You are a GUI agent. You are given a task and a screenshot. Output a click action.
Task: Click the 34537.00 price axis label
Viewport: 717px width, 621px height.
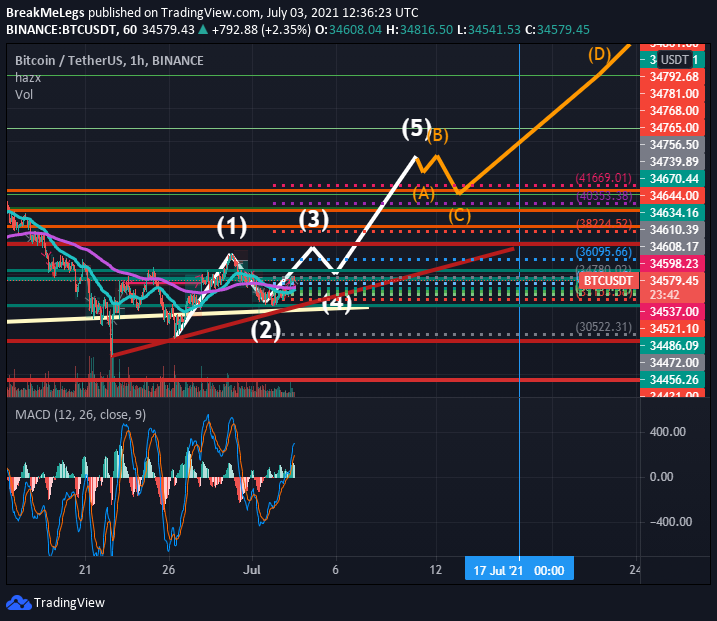click(x=674, y=312)
